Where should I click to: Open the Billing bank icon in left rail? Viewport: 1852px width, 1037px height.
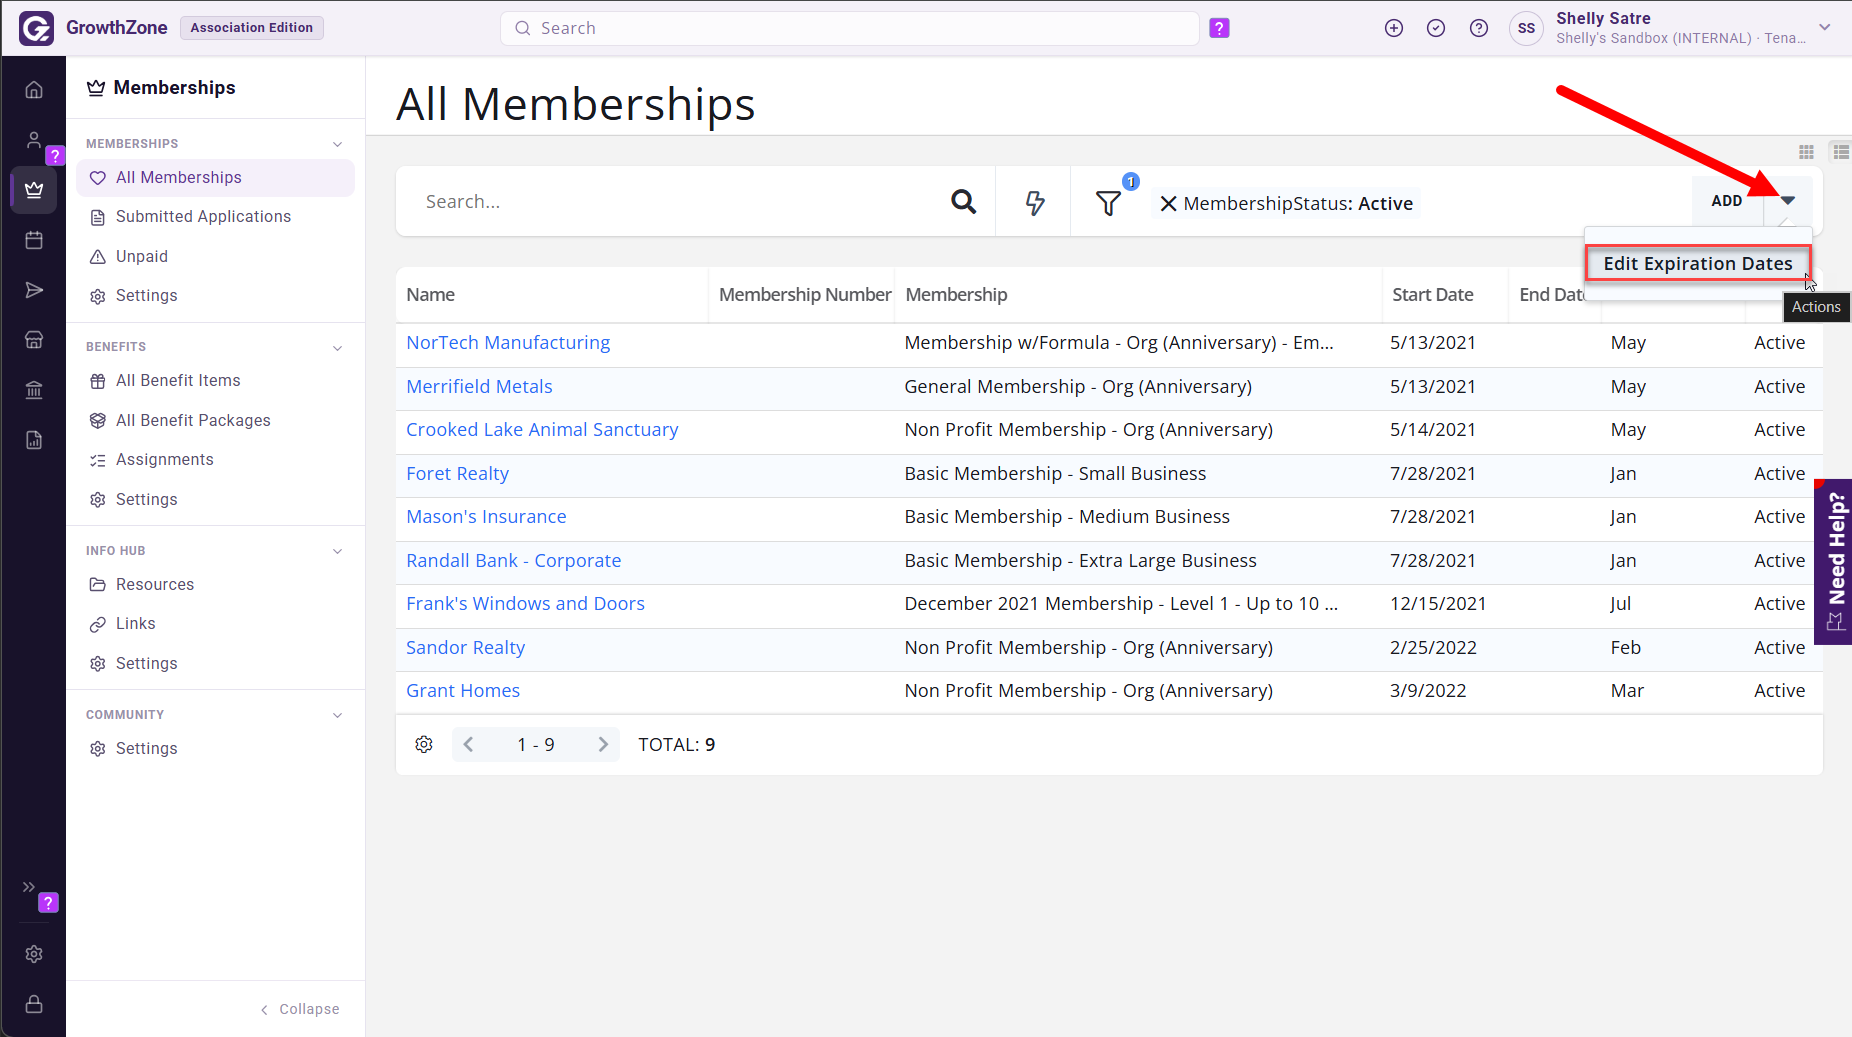pyautogui.click(x=34, y=390)
